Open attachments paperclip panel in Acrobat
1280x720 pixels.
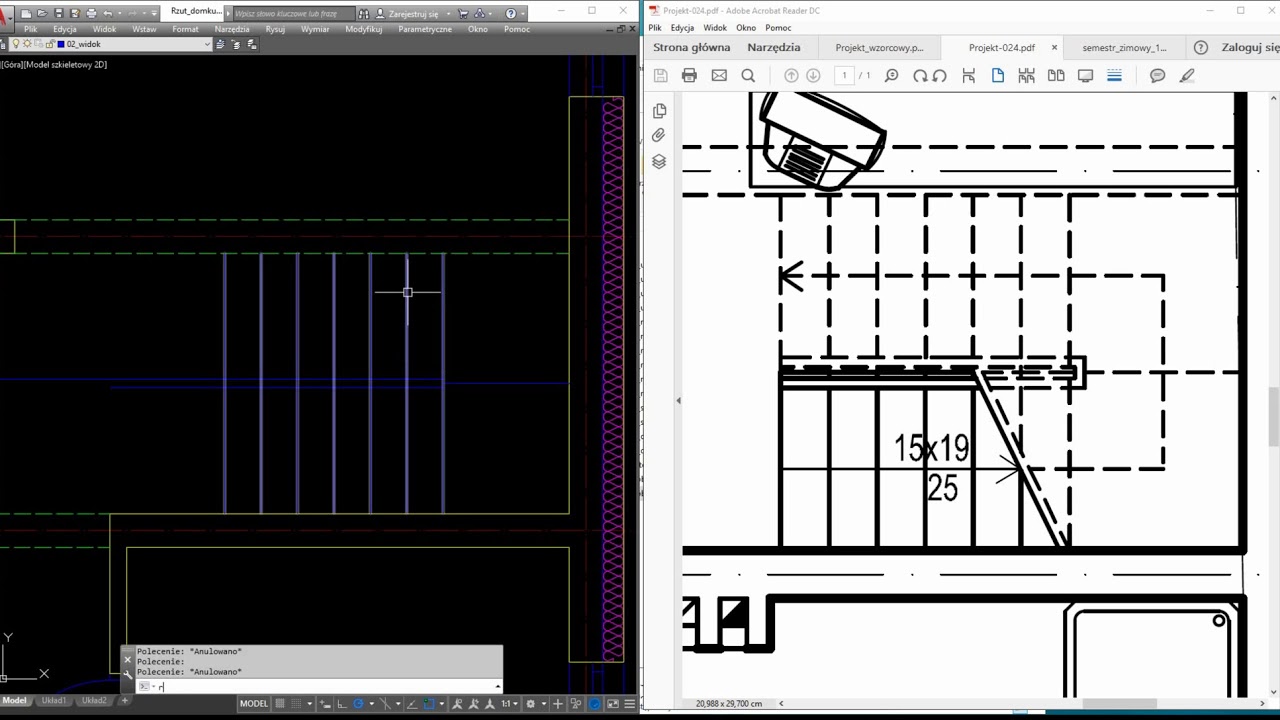click(x=659, y=135)
